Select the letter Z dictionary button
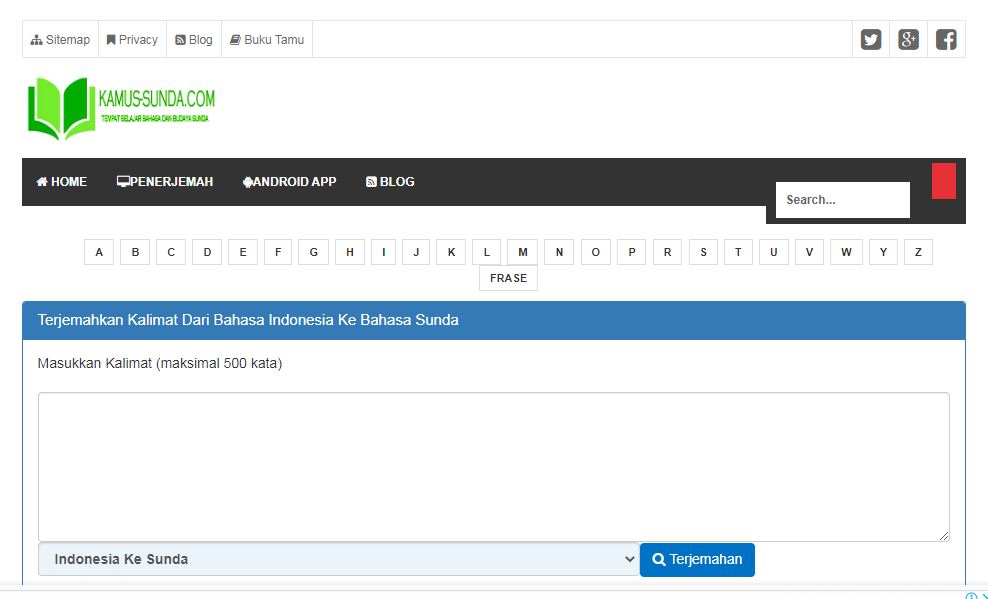This screenshot has height=599, width=988. coord(918,252)
